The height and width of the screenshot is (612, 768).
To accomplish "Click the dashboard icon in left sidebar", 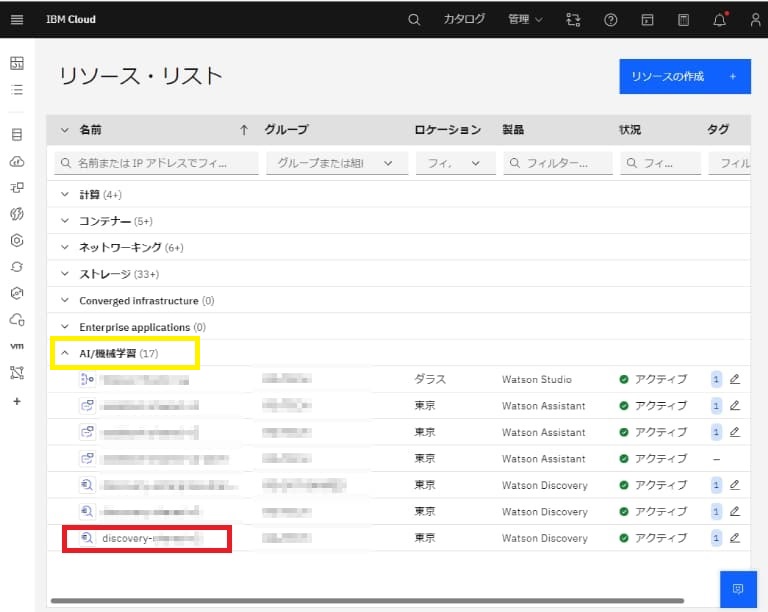I will (16, 63).
